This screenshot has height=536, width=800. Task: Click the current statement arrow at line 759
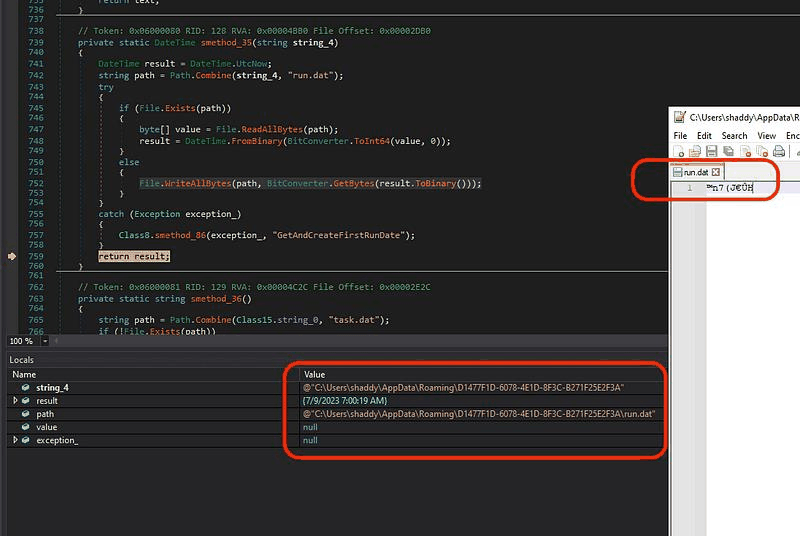[x=12, y=256]
